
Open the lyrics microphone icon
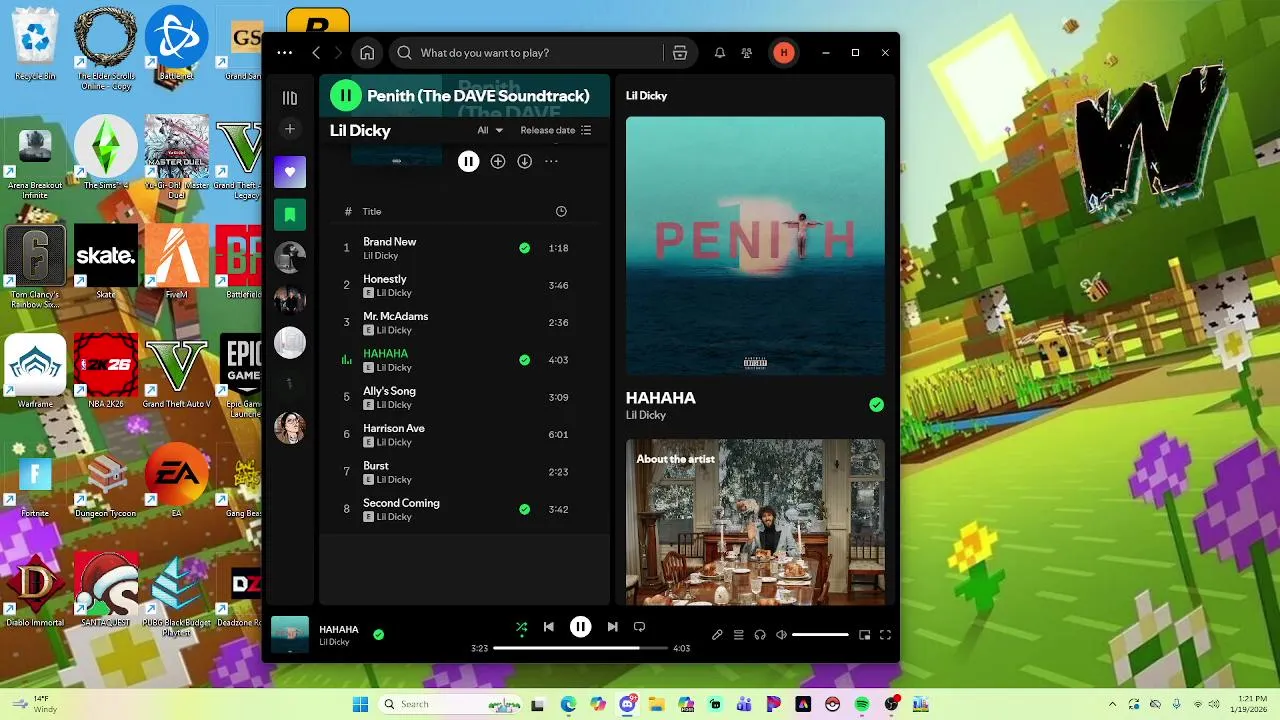717,635
